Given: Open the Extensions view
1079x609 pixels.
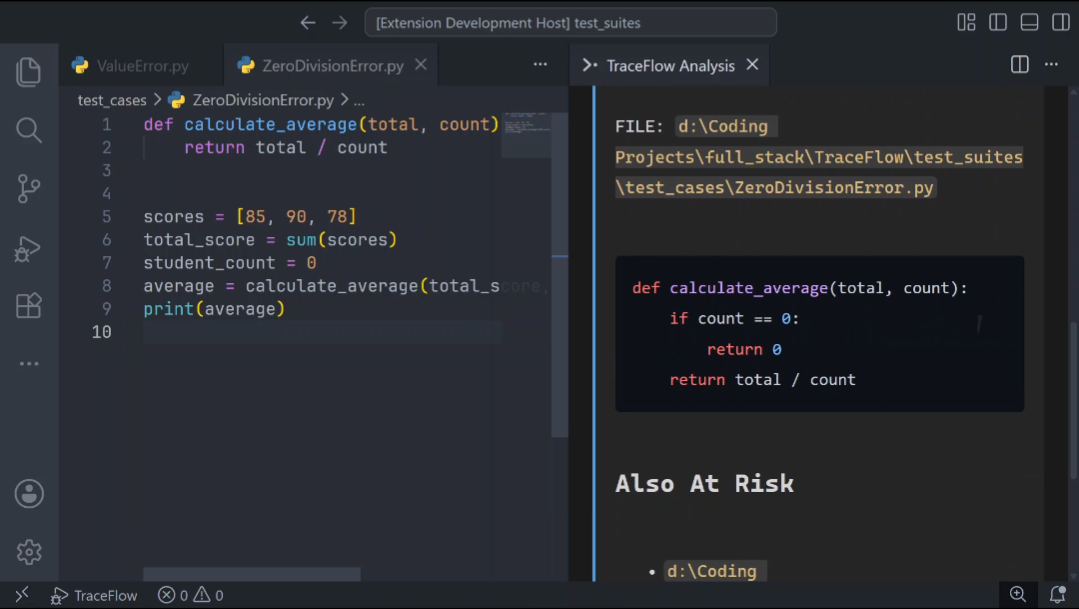Looking at the screenshot, I should point(28,306).
